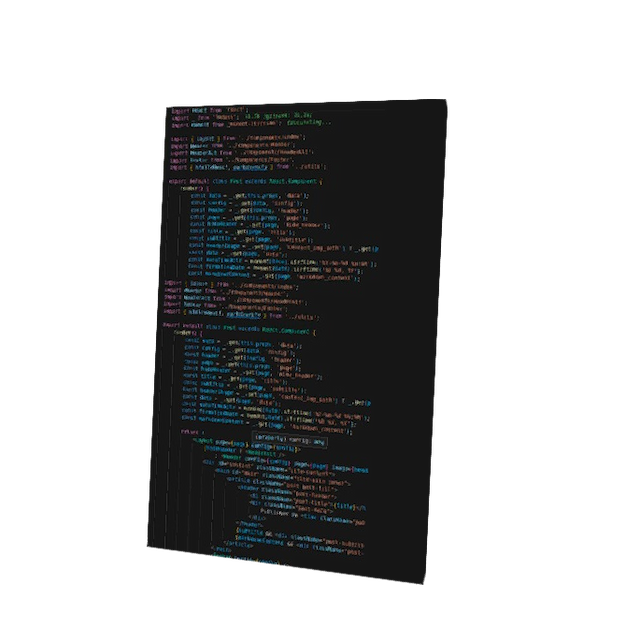Click the "(property) config: any" hover tooltip
Image resolution: width=640 pixels, height=640 pixels.
(x=289, y=439)
